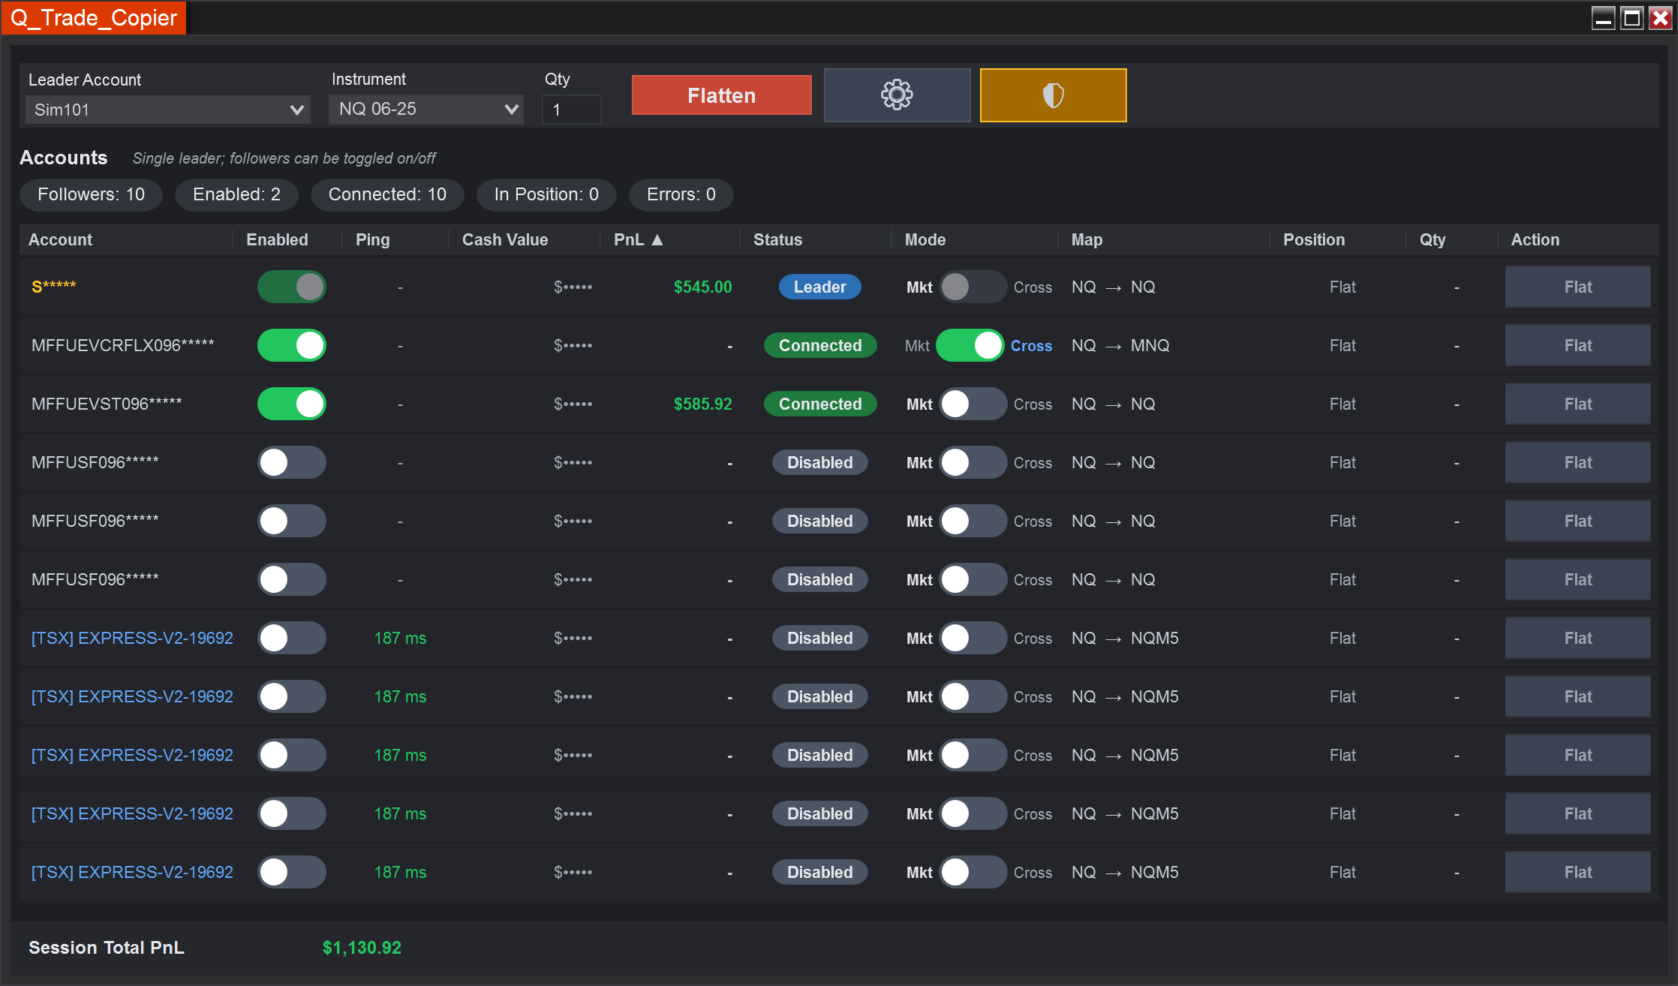Sort by the Cash Value column header

(x=505, y=240)
